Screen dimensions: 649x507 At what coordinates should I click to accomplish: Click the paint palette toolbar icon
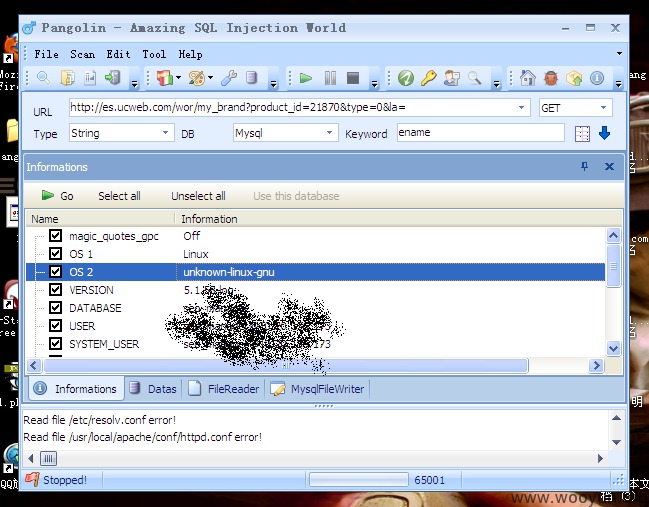[197, 78]
